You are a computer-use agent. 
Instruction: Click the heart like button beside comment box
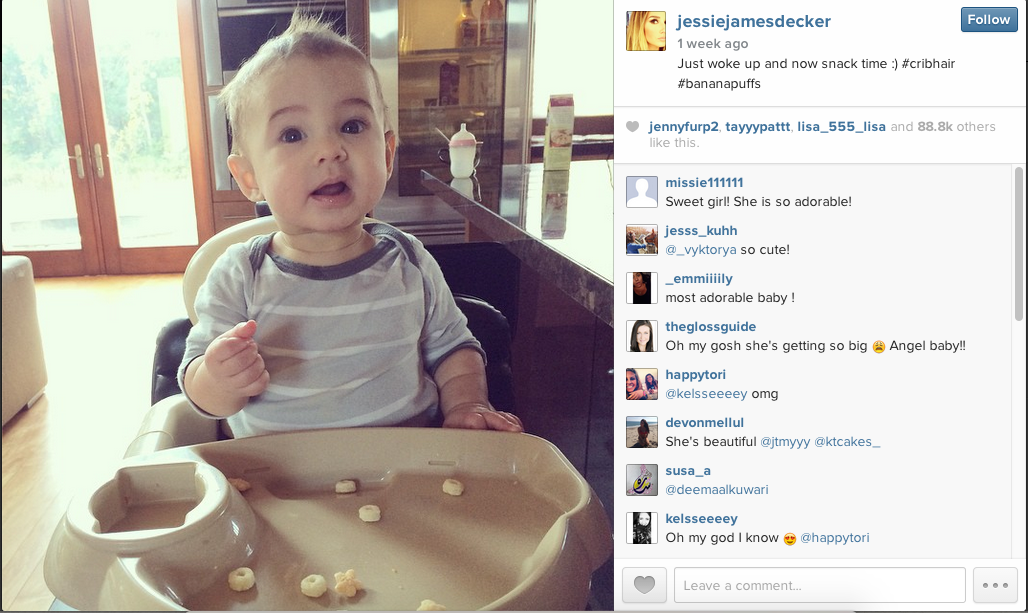(644, 585)
